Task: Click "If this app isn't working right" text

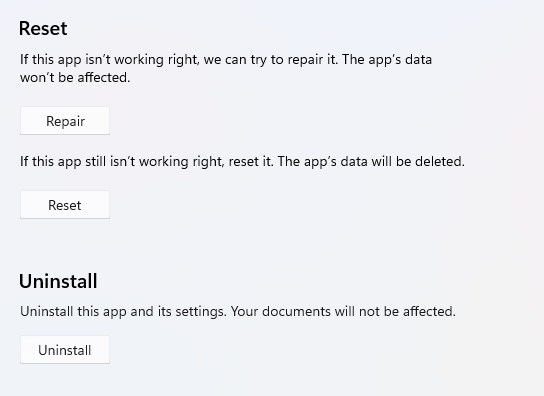Action: [x=110, y=59]
